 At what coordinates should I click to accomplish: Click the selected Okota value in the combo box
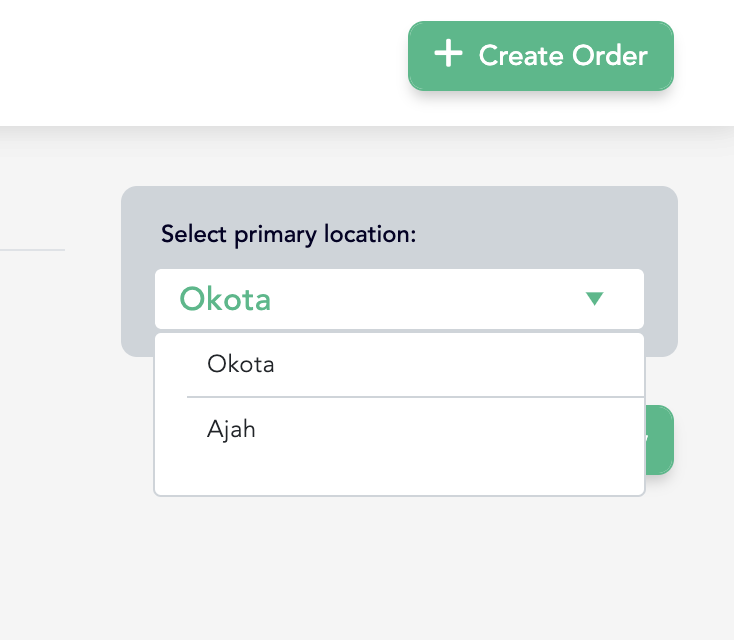click(225, 299)
